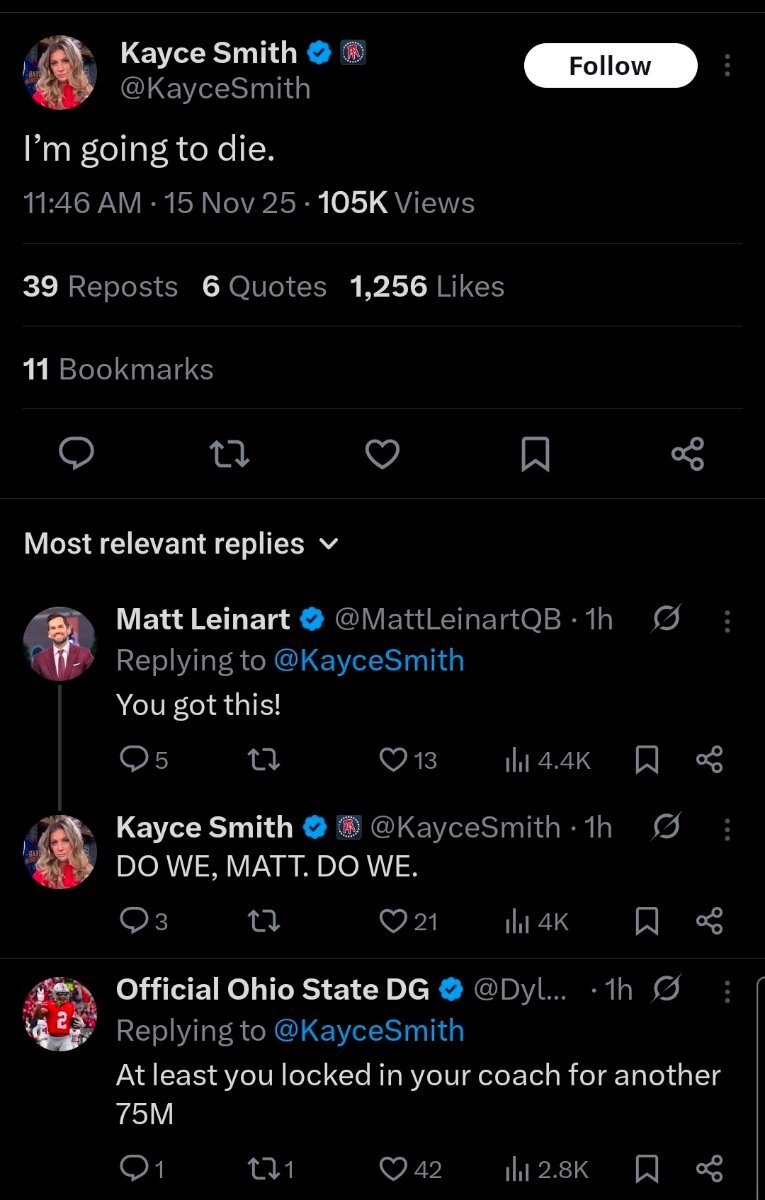This screenshot has height=1200, width=765.
Task: Follow Kayce Smith
Action: [610, 66]
